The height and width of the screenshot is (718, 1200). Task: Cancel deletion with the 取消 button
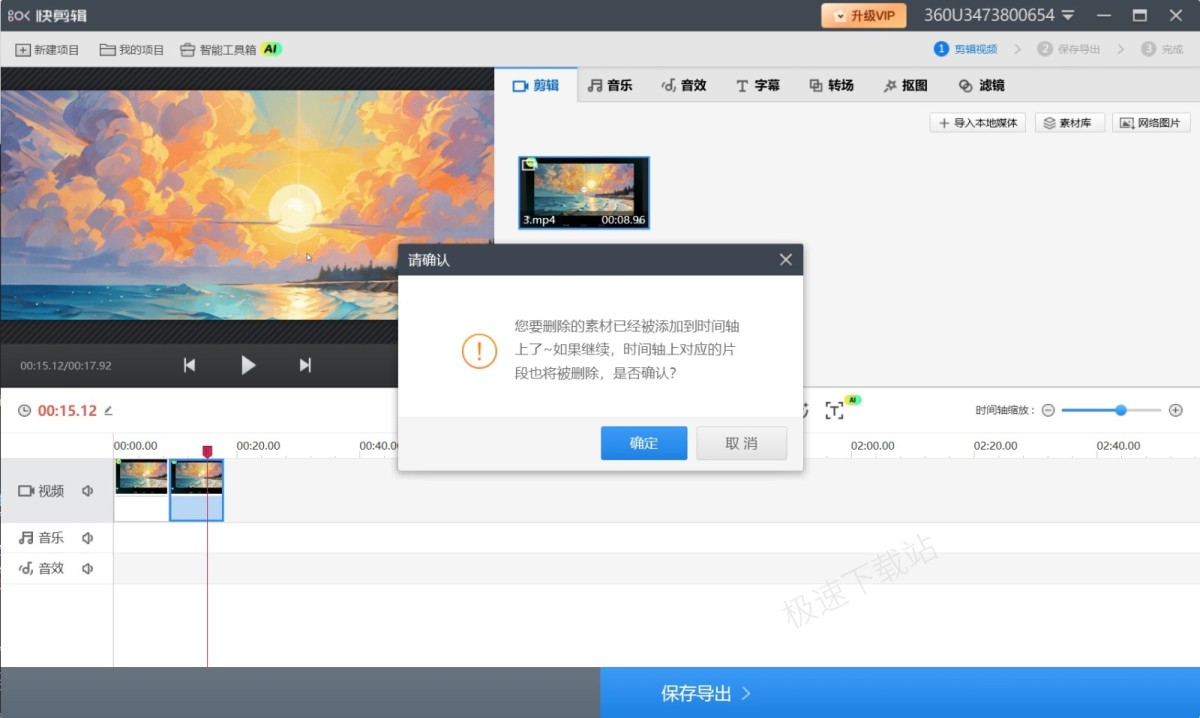742,443
